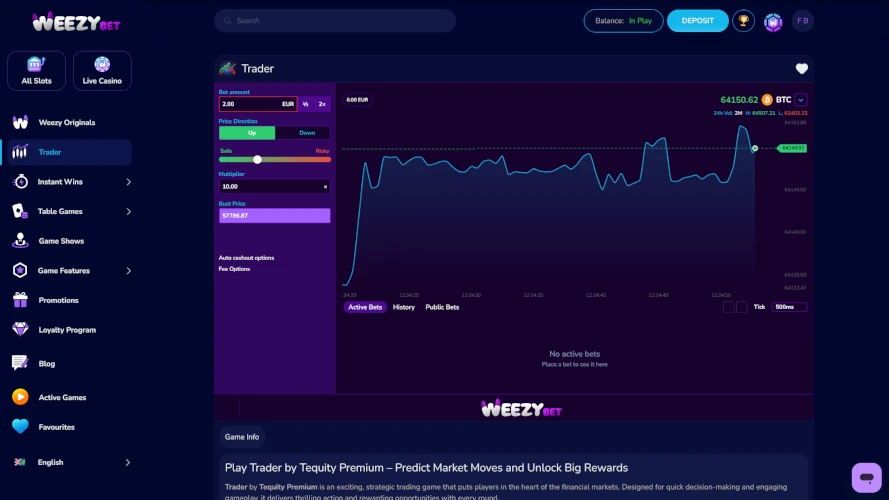Click the purple W coin icon
This screenshot has width=889, height=500.
[773, 22]
